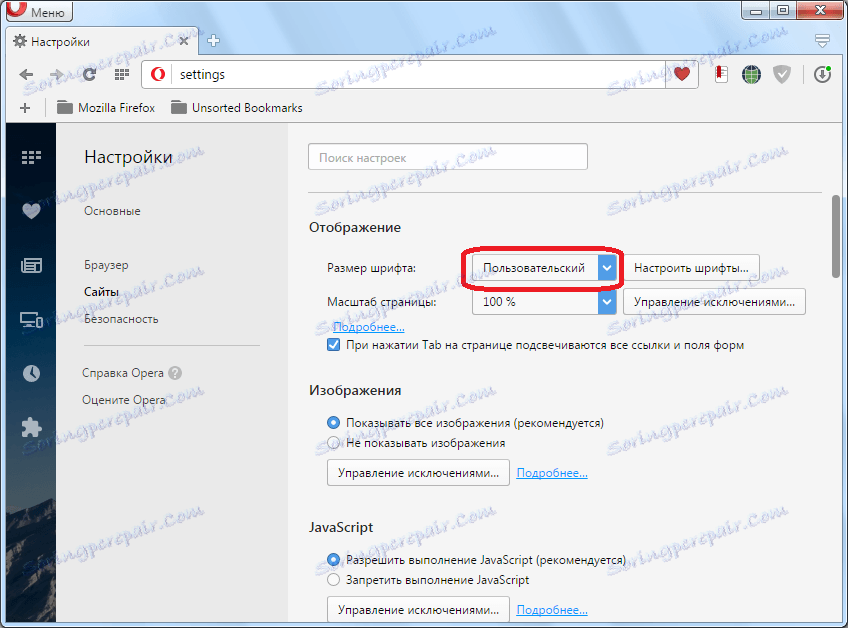Open Подробнее link under Изображения
Screen dimensions: 848x628
pos(552,473)
